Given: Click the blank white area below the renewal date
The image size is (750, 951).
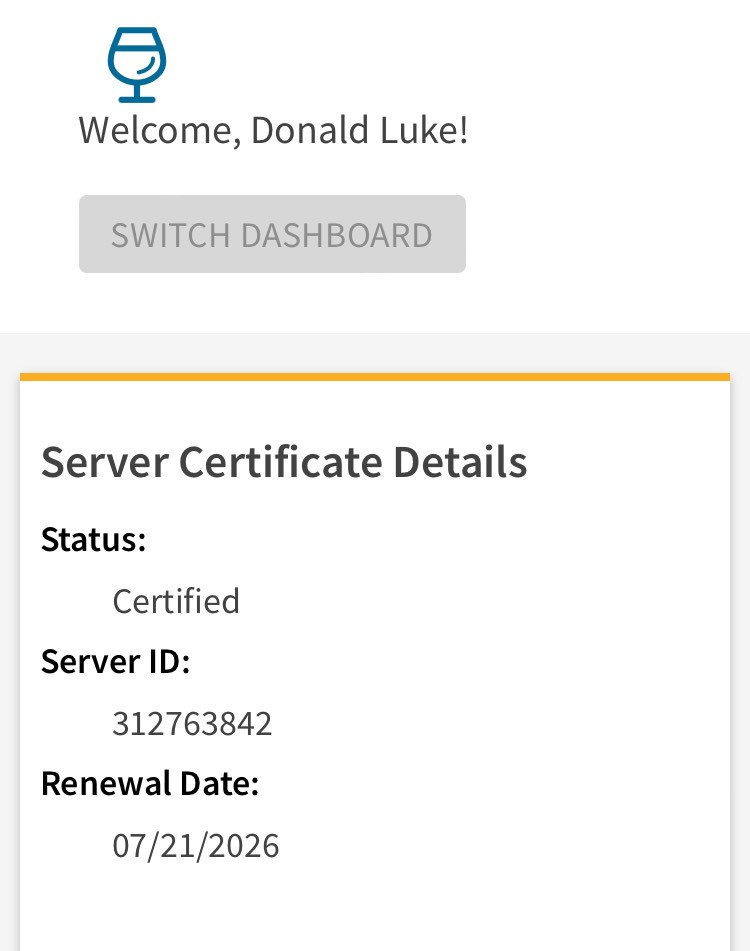Looking at the screenshot, I should tap(375, 910).
